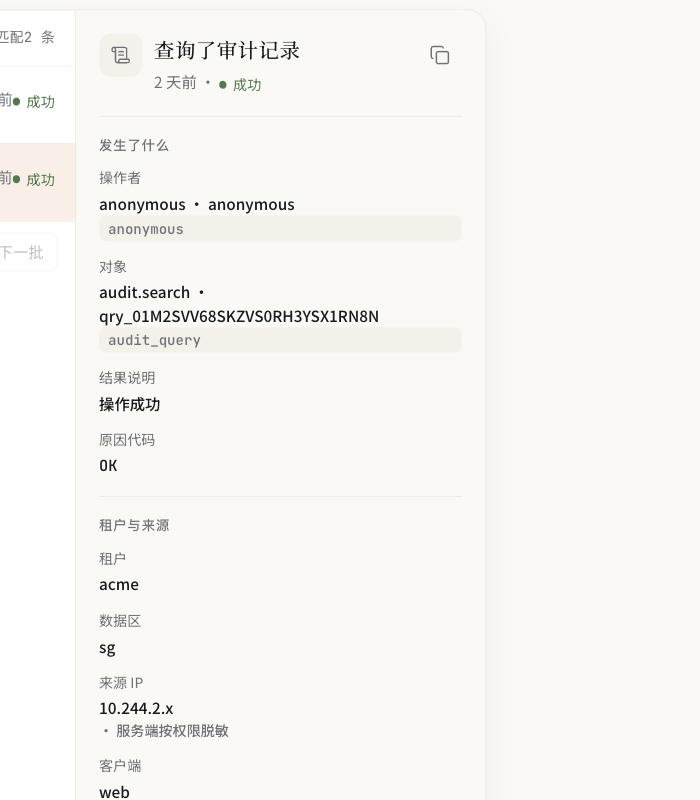Screen dimensions: 700x800
Task: Click the anonymous code chip
Action: click(280, 229)
